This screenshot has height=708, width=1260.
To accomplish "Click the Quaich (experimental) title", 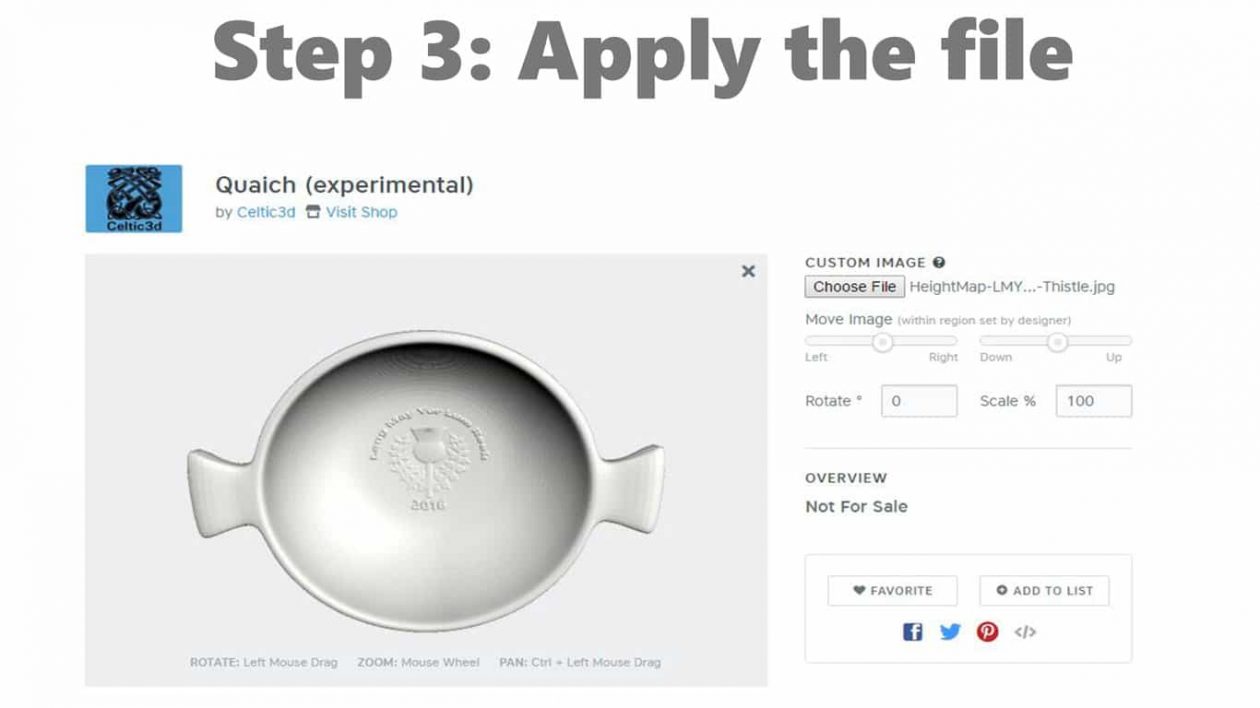I will [x=344, y=185].
